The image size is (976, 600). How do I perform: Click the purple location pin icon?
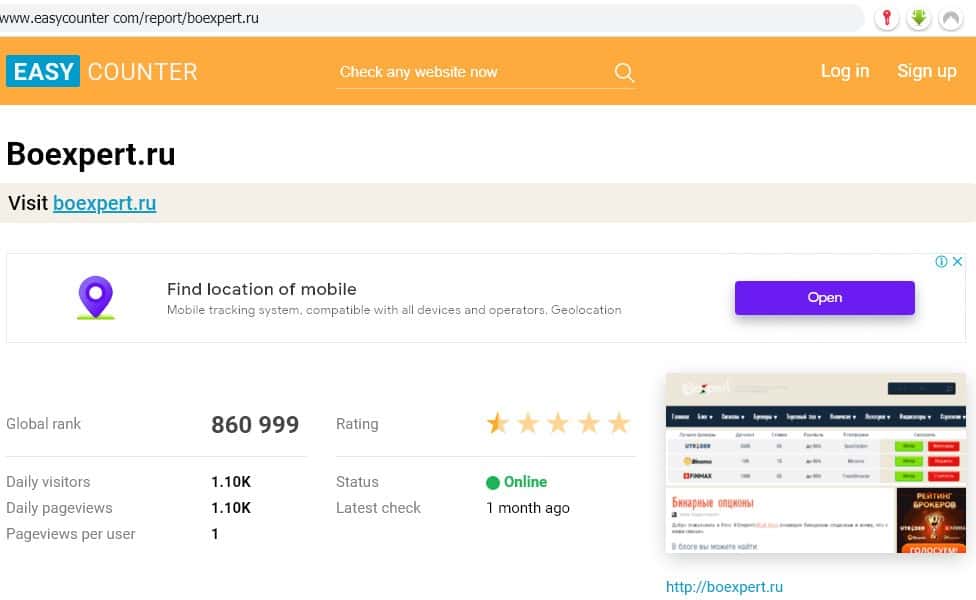96,298
